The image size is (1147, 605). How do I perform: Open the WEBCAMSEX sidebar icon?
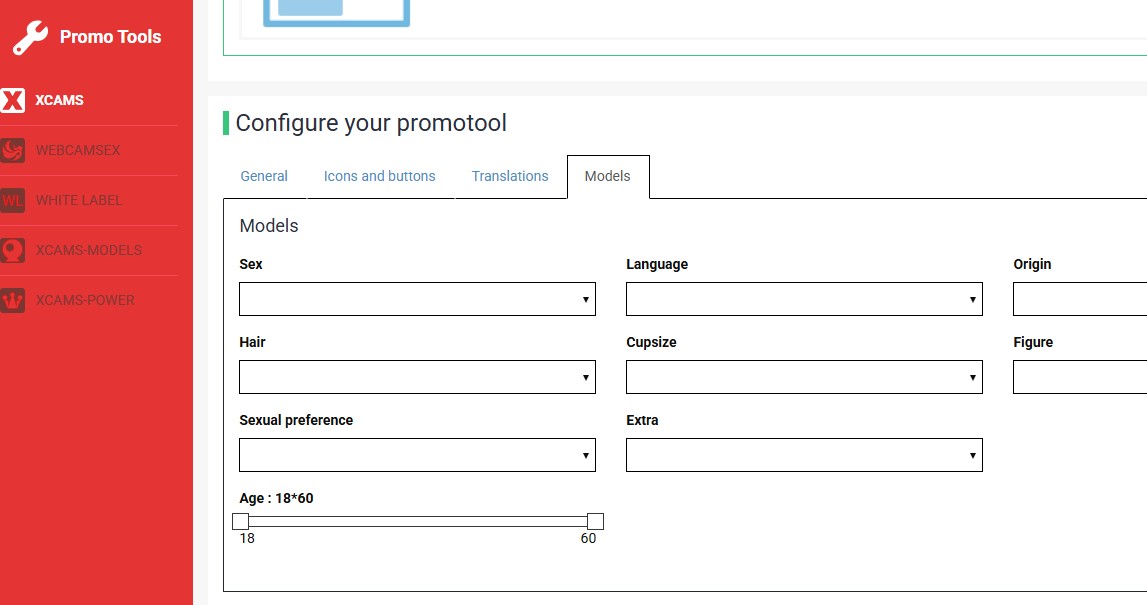(x=13, y=150)
